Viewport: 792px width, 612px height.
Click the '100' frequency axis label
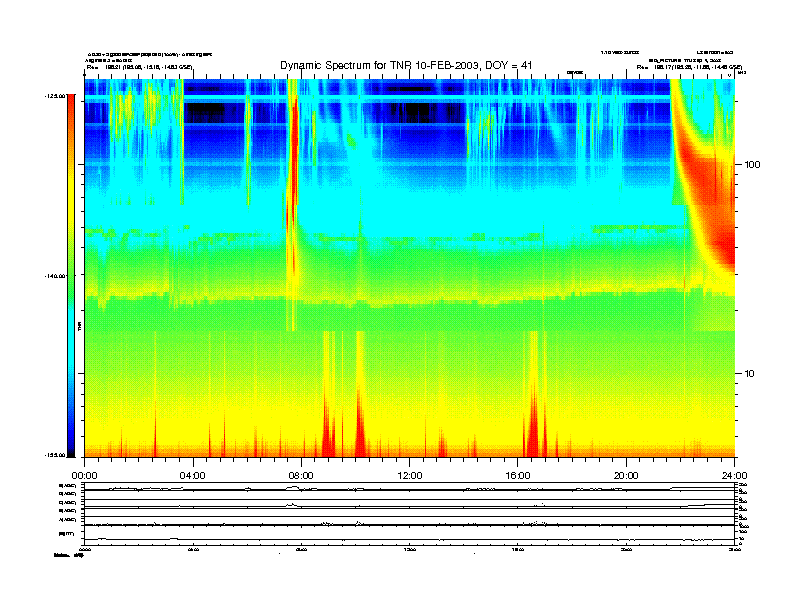pos(752,165)
